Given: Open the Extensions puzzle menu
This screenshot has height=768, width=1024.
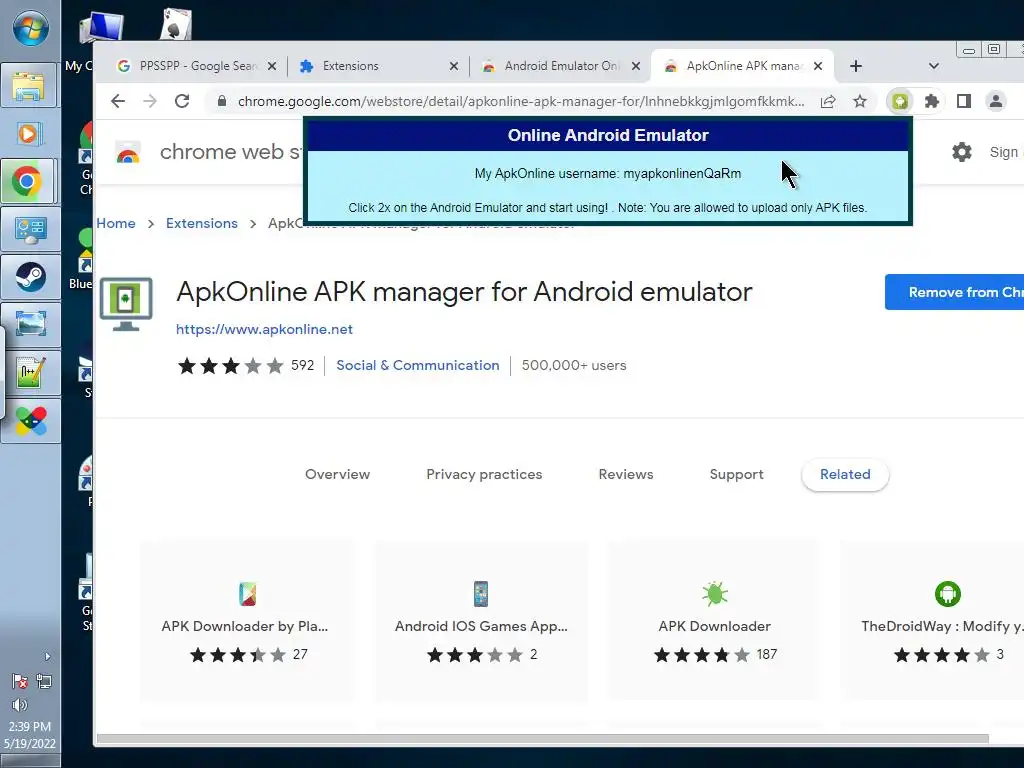Looking at the screenshot, I should [932, 101].
